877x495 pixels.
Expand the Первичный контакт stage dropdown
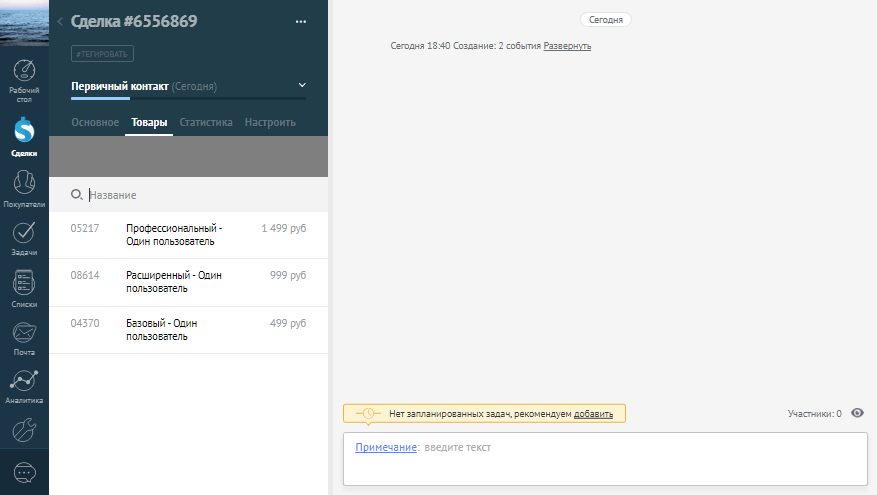302,86
